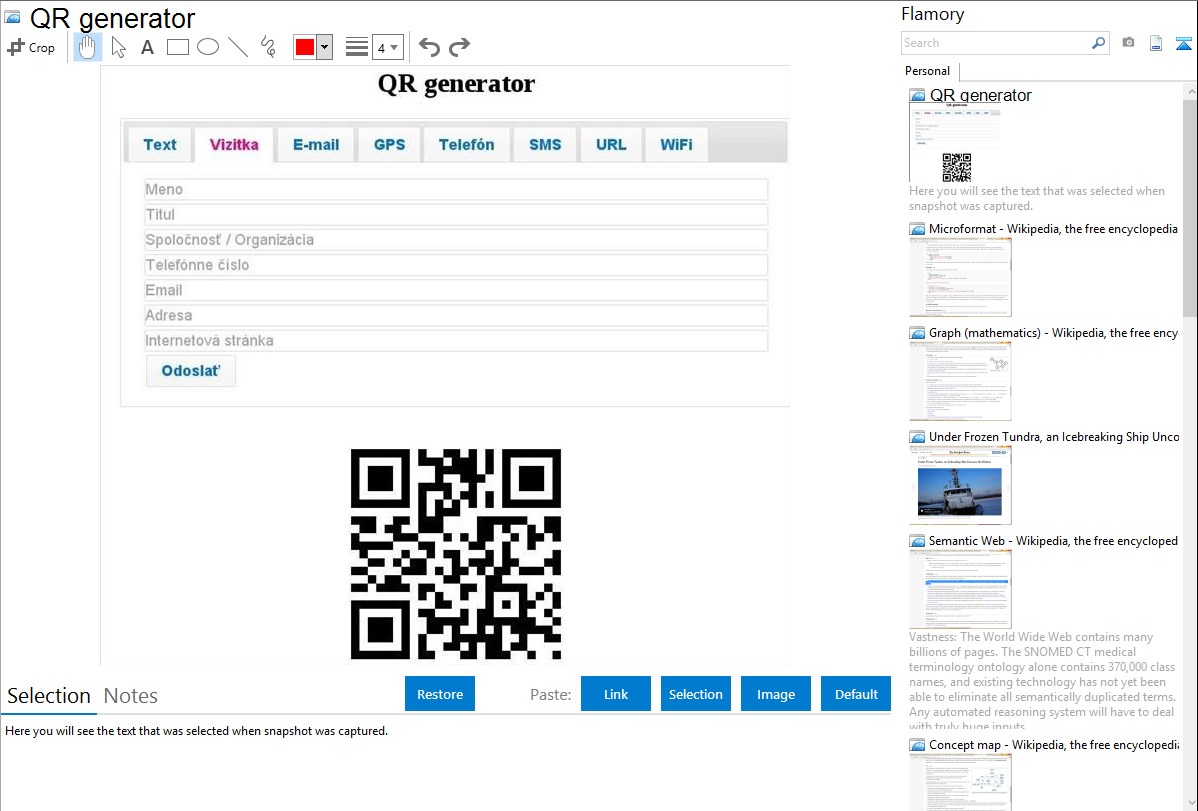Click the camera capture icon

click(x=1128, y=43)
